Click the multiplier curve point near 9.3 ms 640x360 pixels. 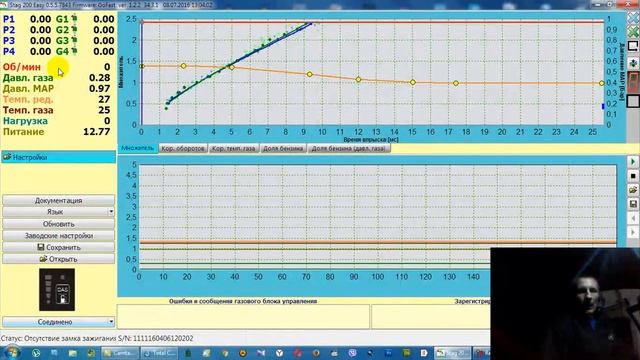tap(310, 74)
